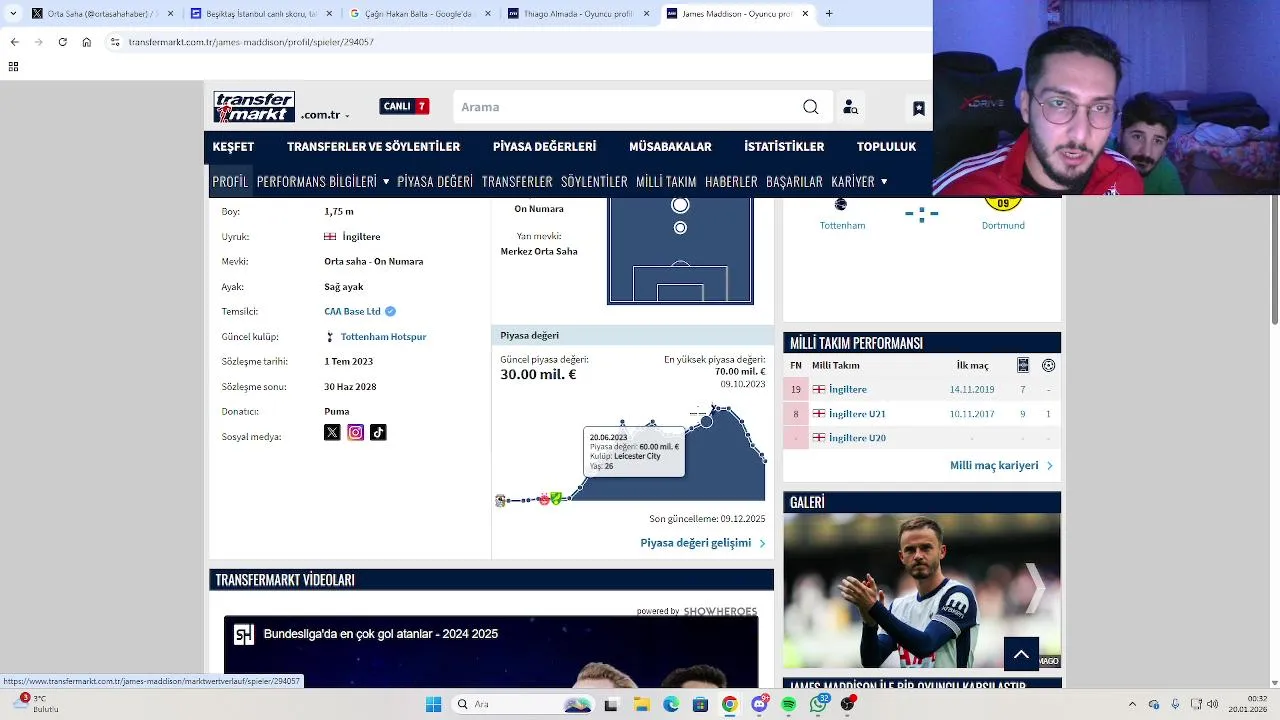Expand the KARİYER dropdown
The image size is (1280, 720).
(x=884, y=182)
